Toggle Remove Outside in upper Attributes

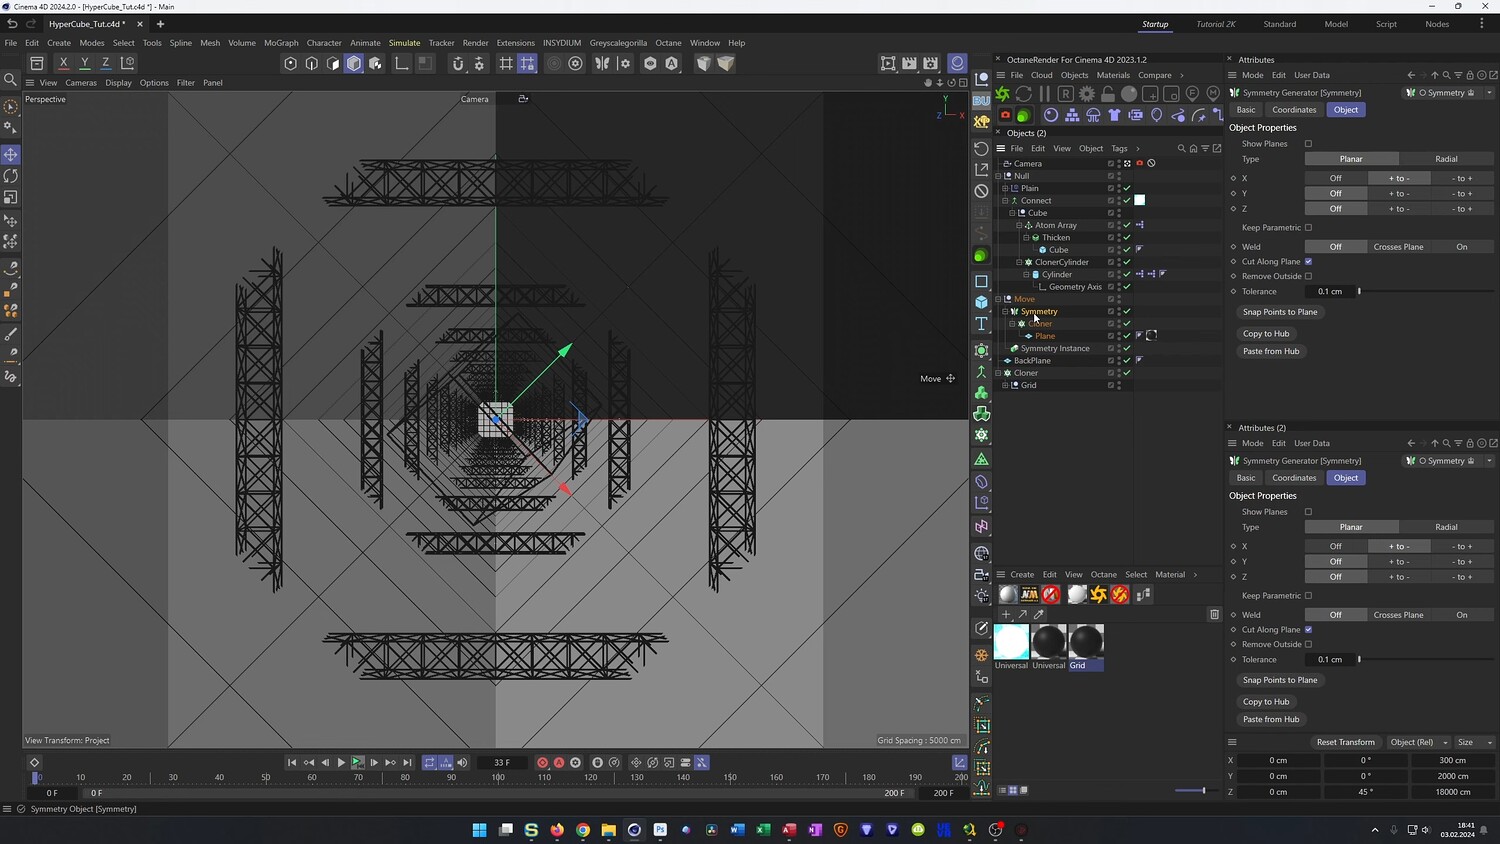pyautogui.click(x=1308, y=276)
